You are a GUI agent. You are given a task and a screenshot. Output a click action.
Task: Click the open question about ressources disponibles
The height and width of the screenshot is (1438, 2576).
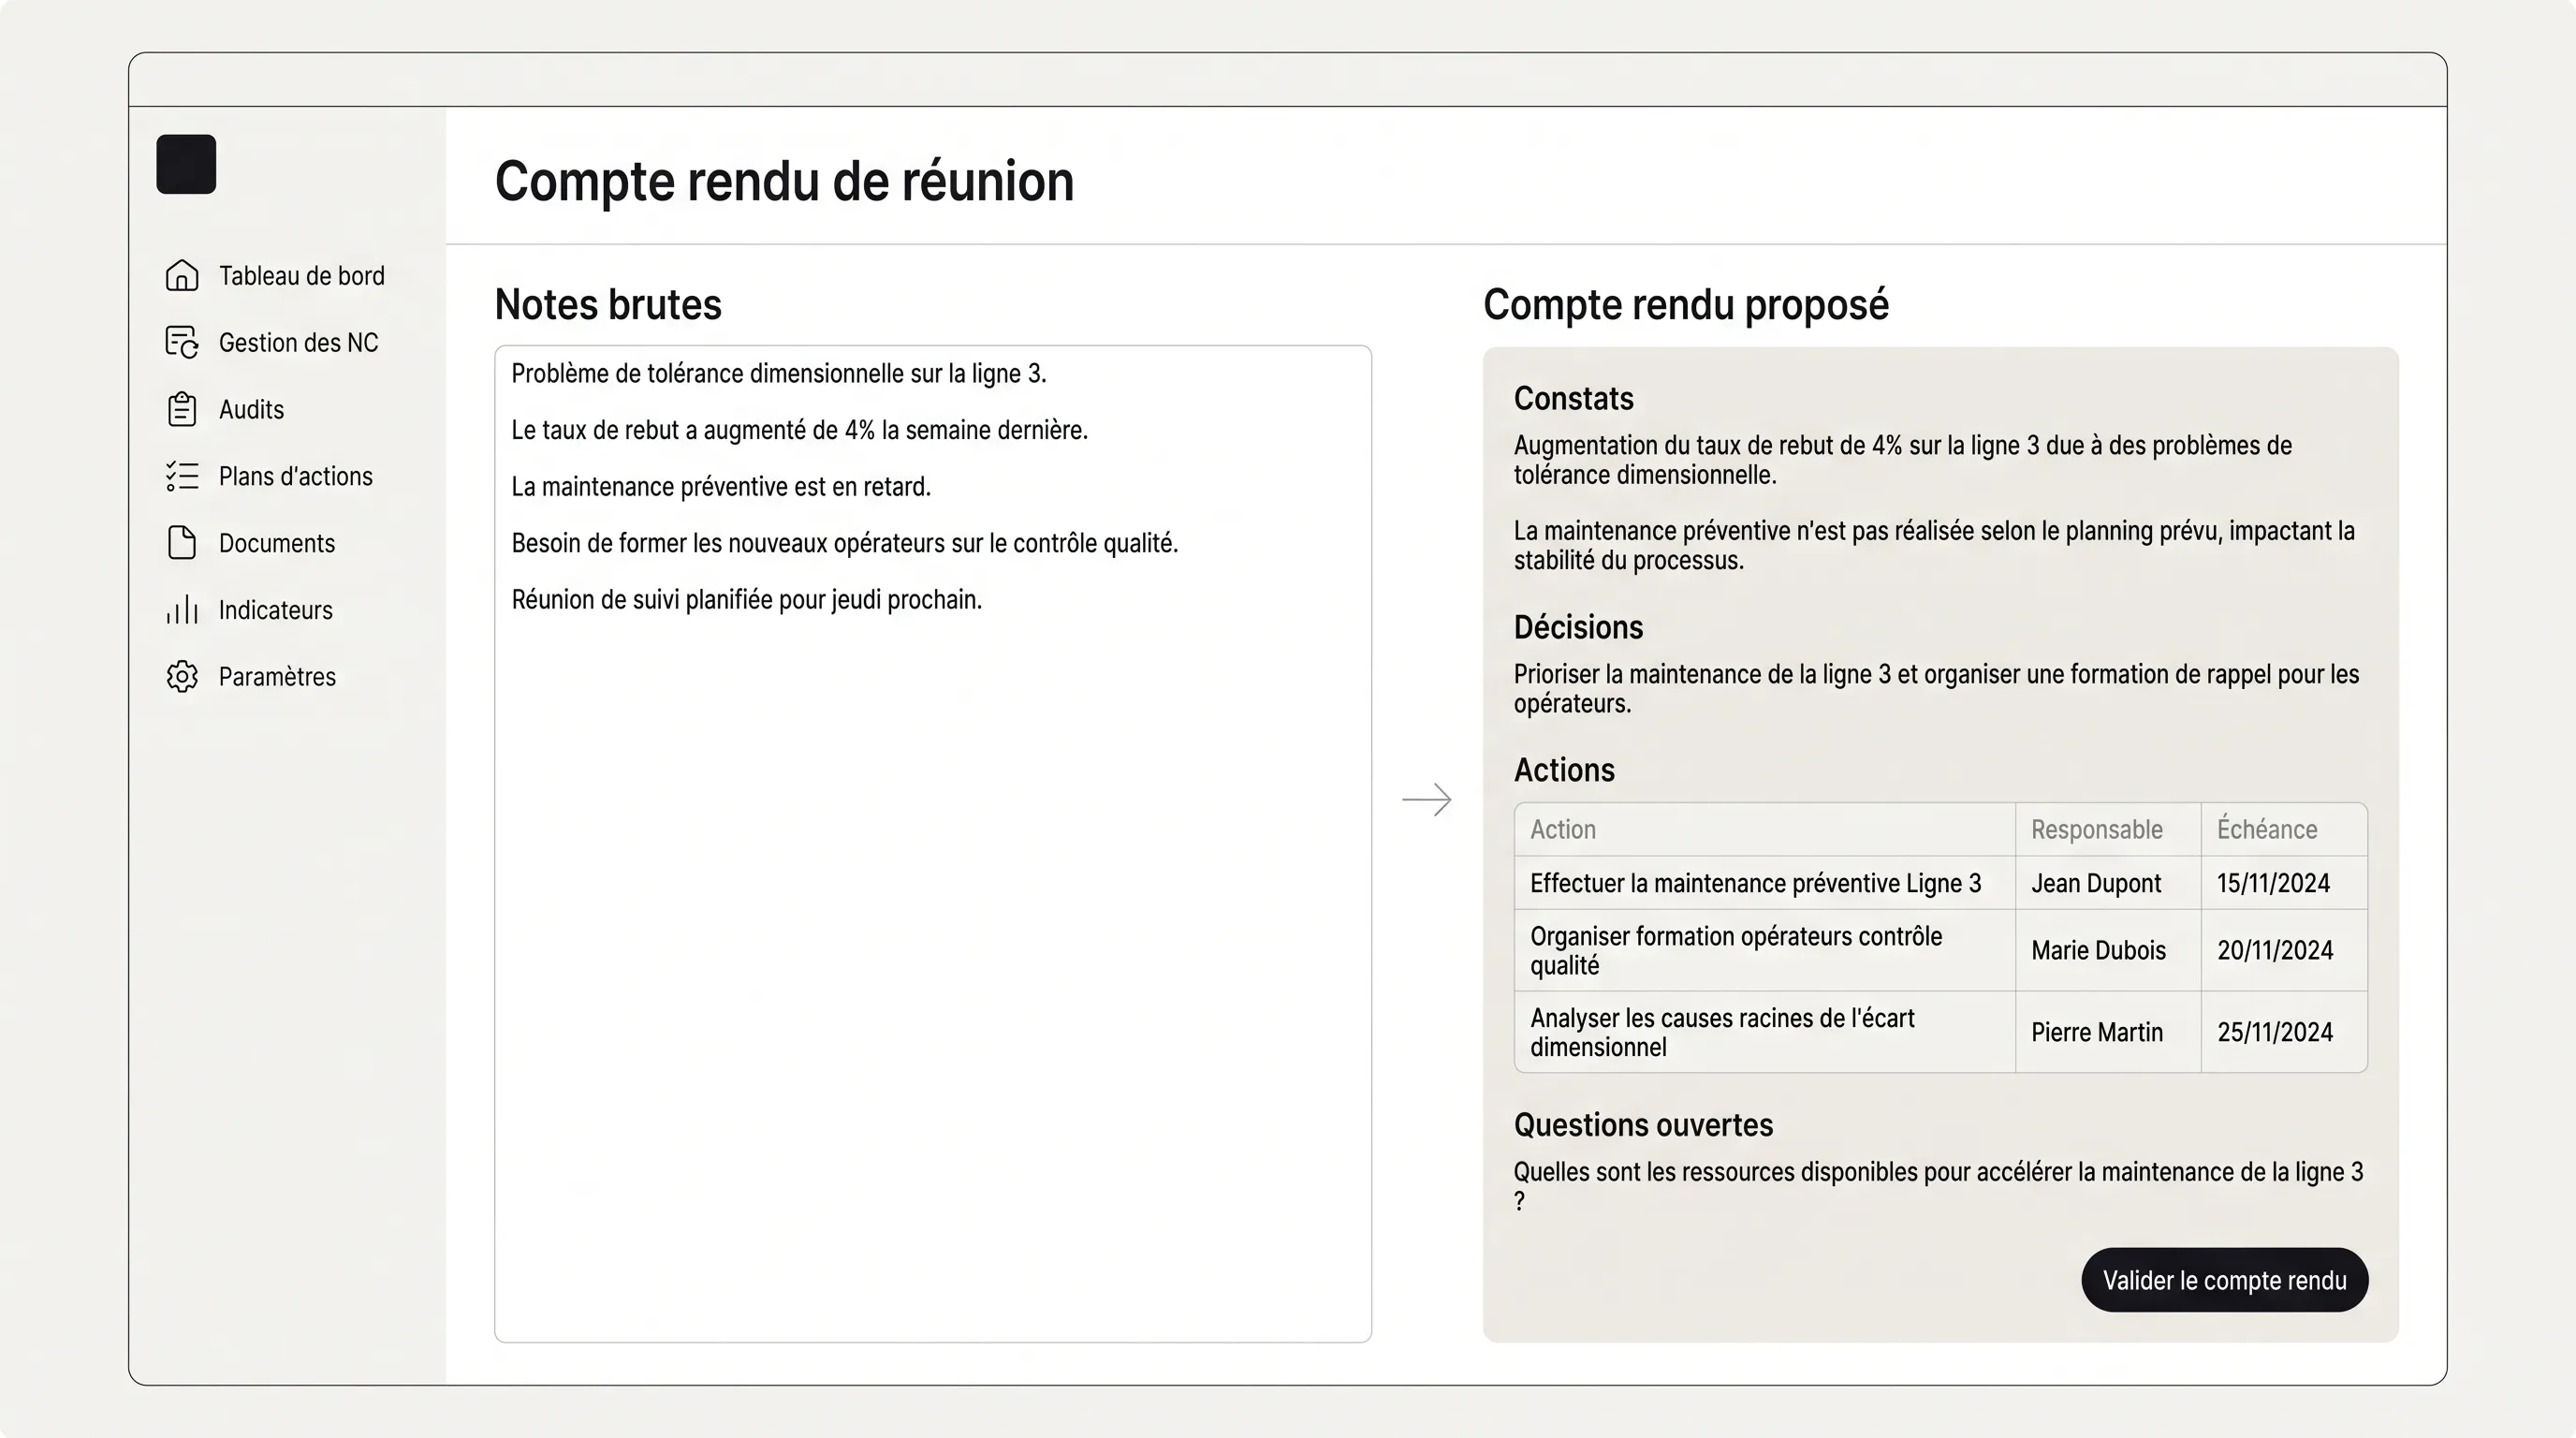(x=1938, y=1186)
